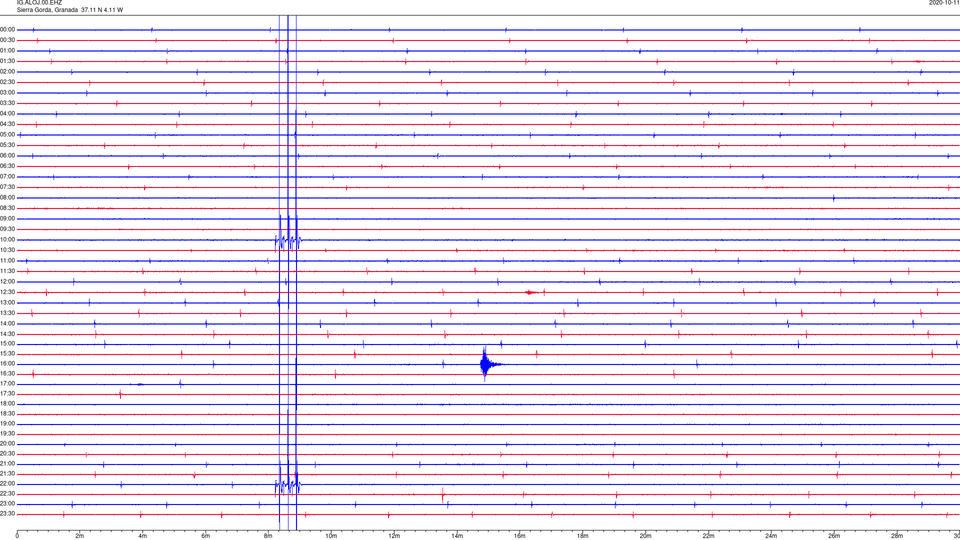Select the 20:00 trace time label

coord(7,444)
